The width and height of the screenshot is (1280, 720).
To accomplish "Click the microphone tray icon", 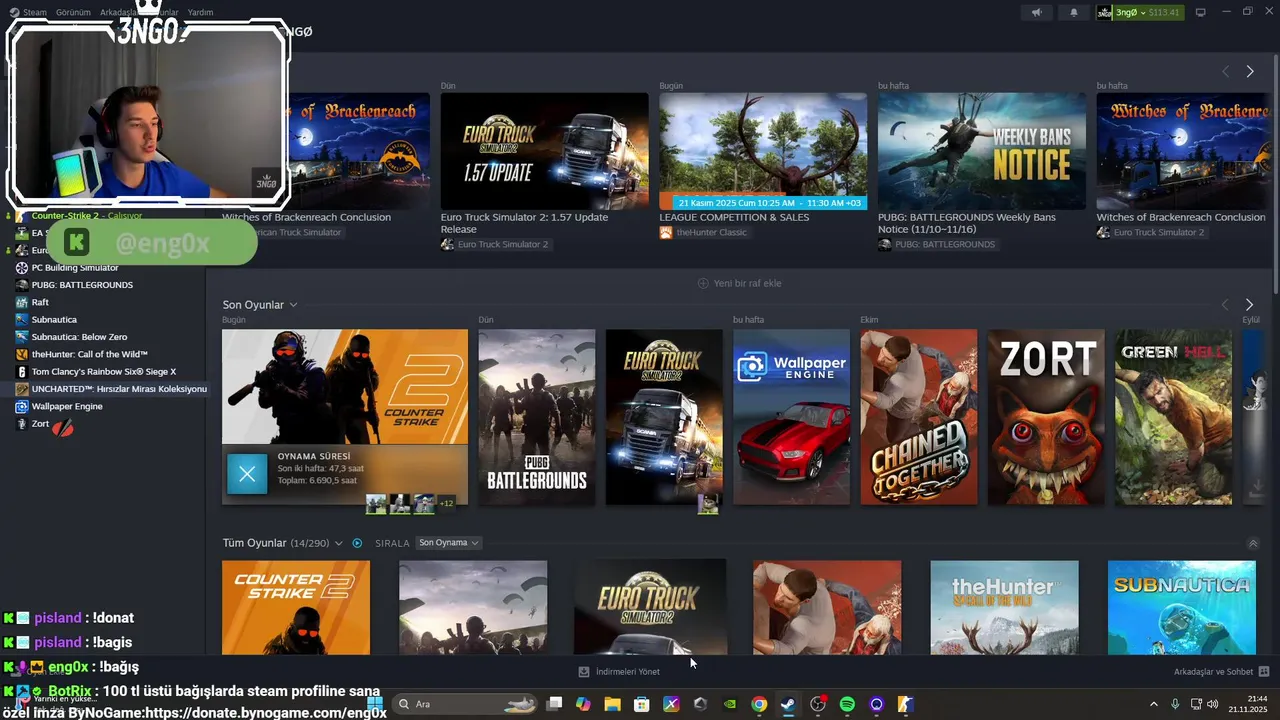I will tap(1175, 704).
